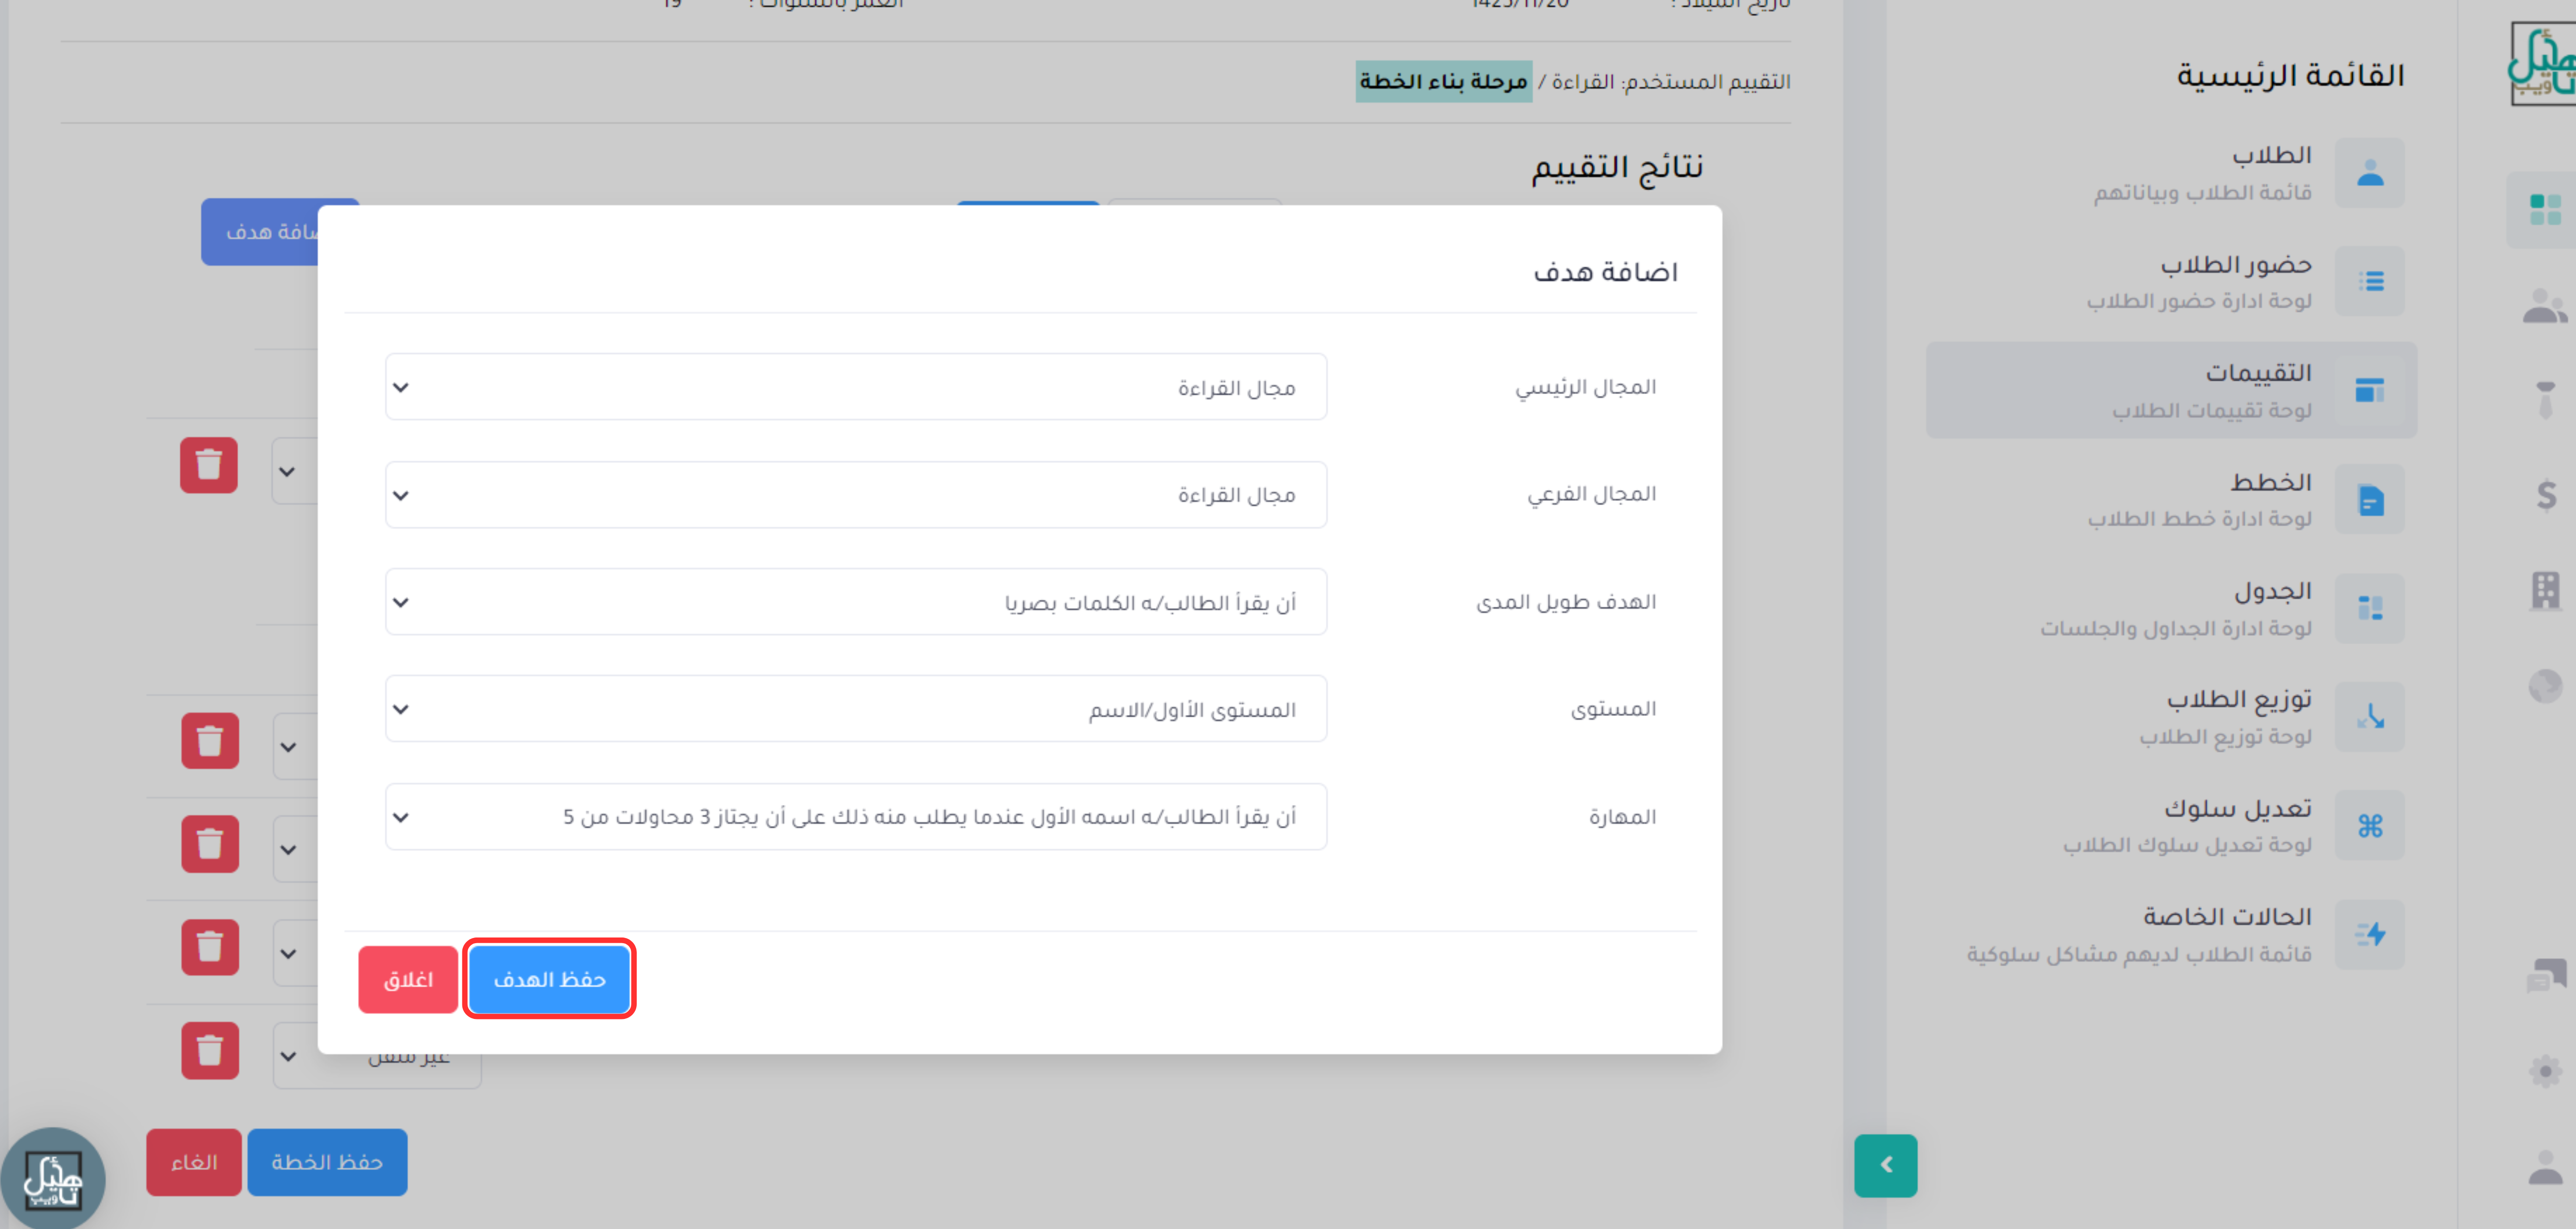
Task: Delete the fourth goal row with trash icon
Action: 209,947
